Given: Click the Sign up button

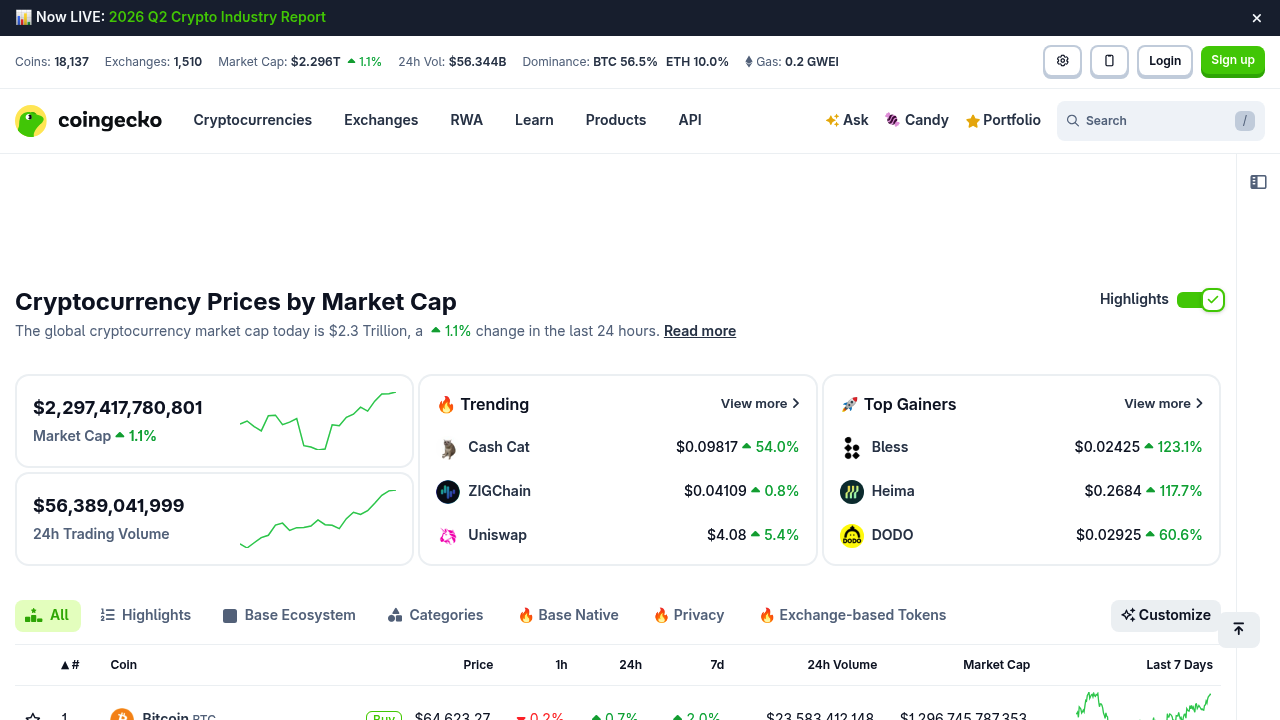Looking at the screenshot, I should click(x=1233, y=61).
